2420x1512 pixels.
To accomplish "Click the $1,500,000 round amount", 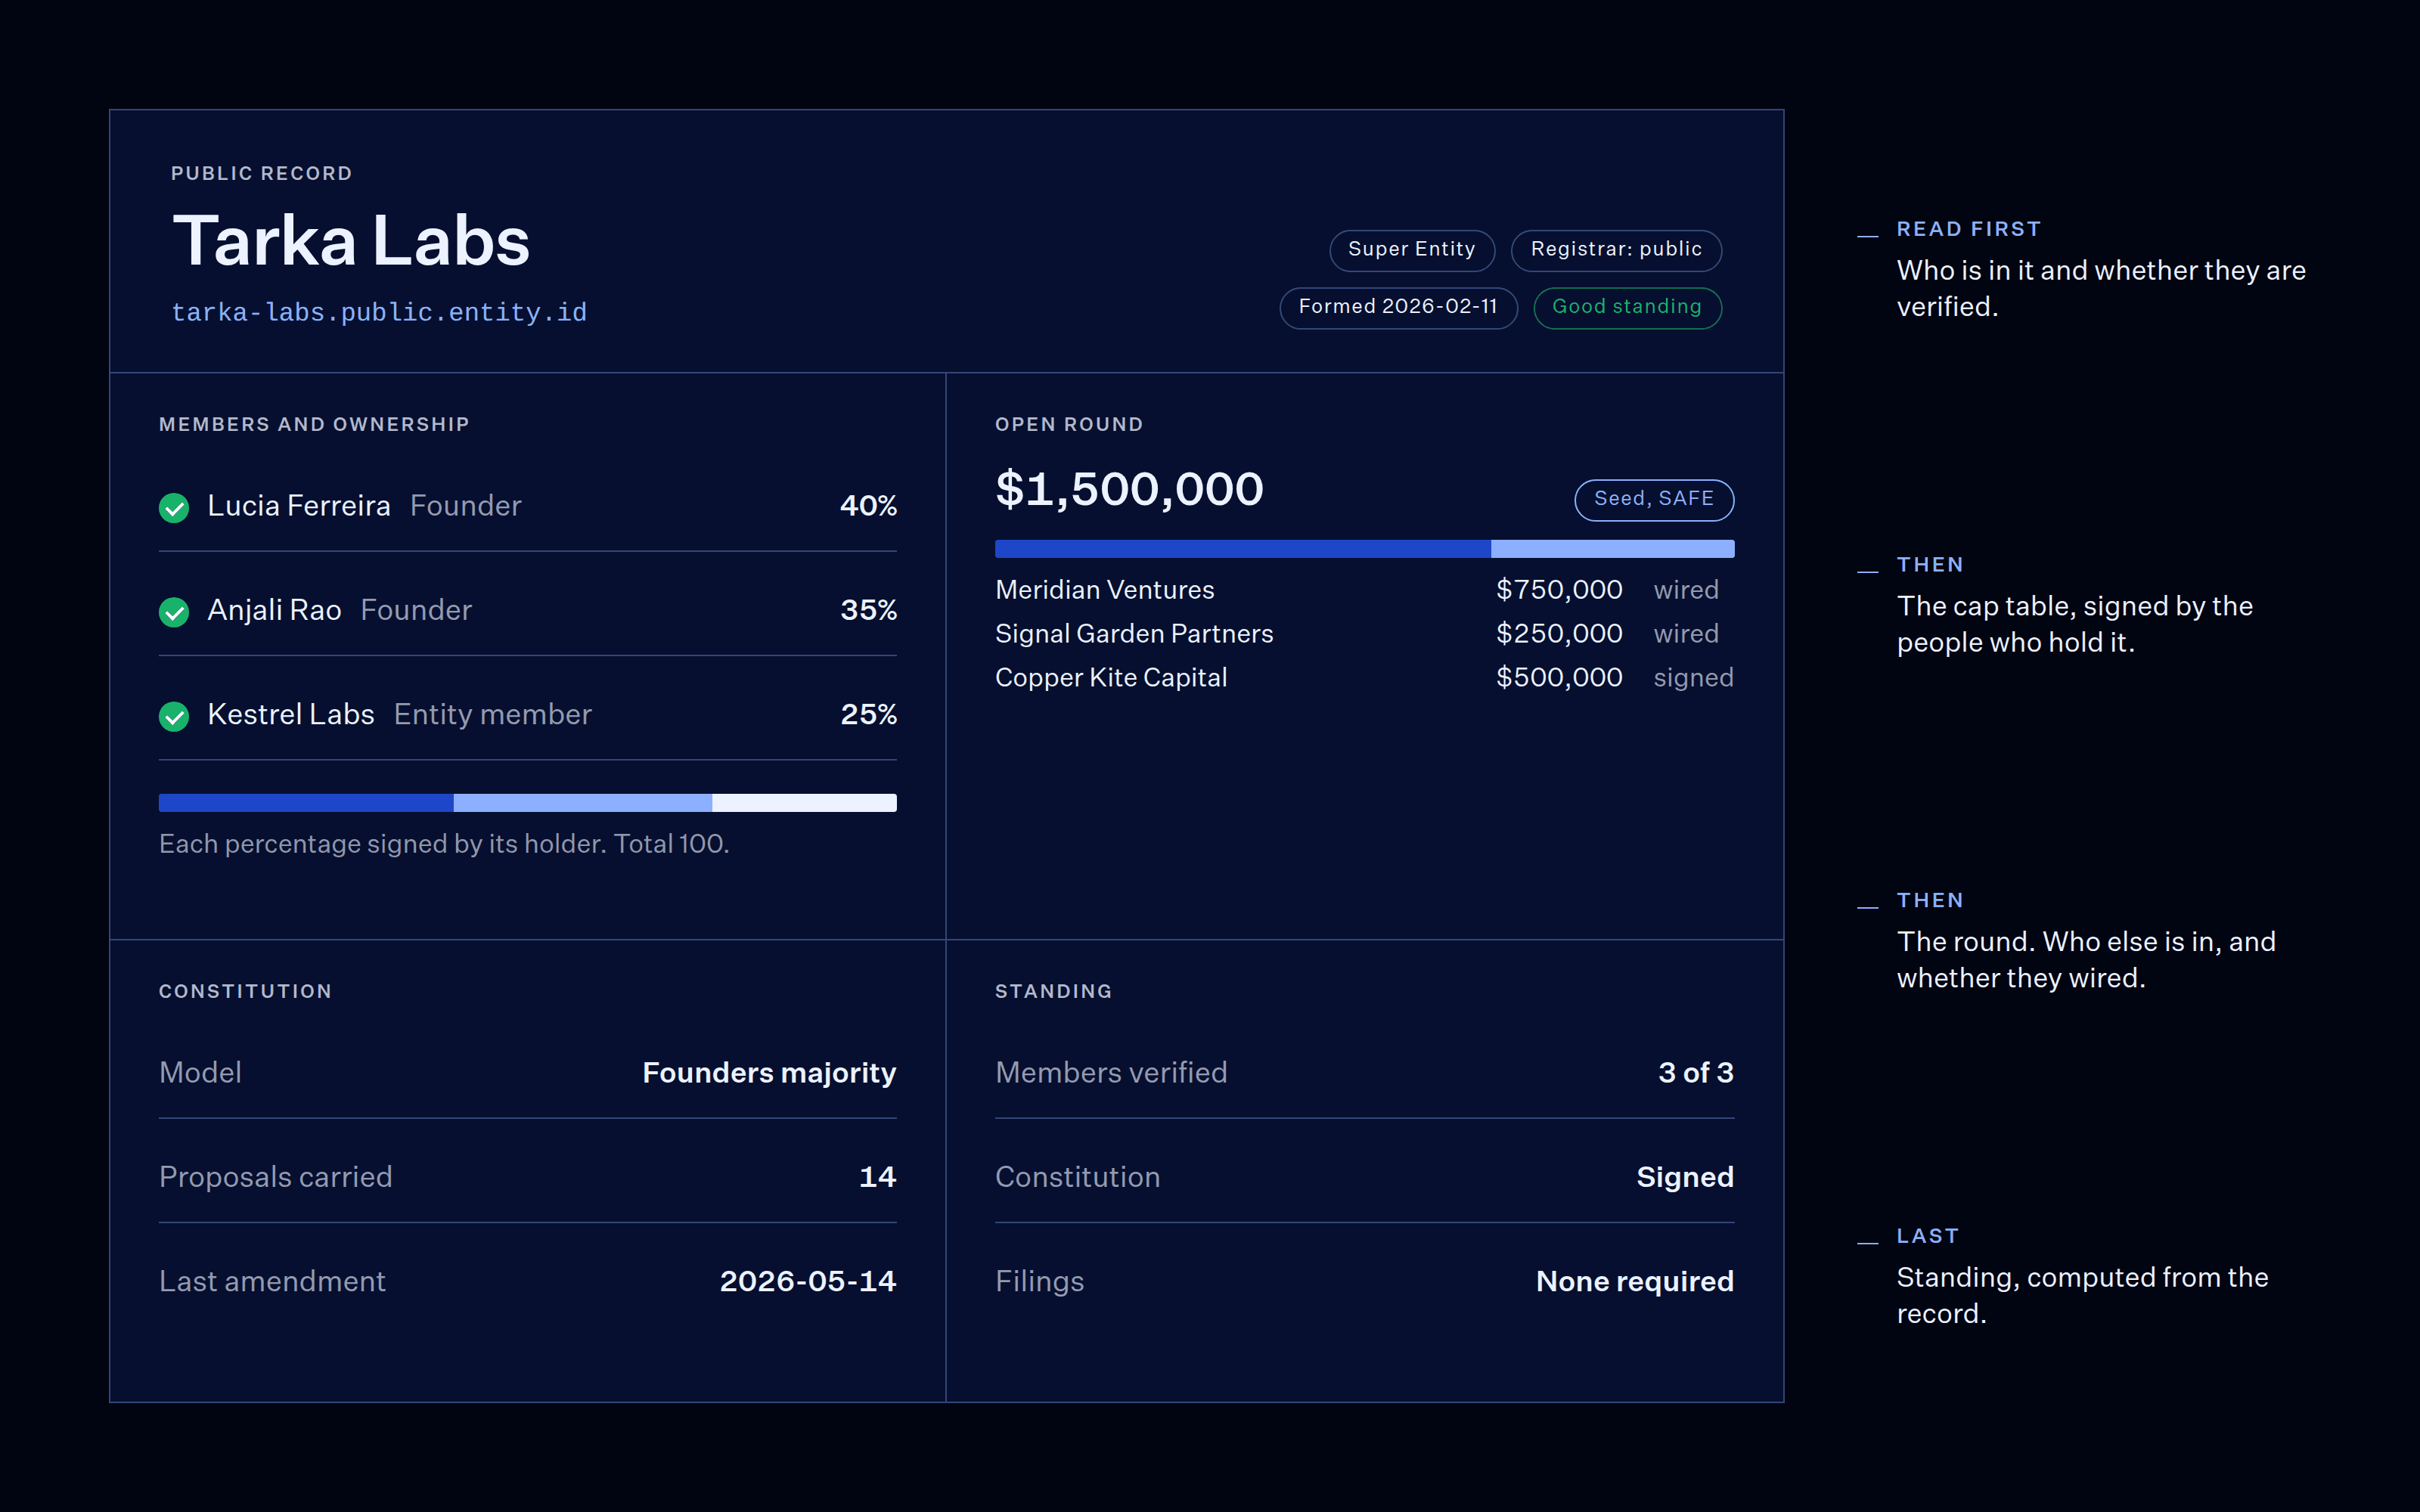I will (x=1129, y=489).
